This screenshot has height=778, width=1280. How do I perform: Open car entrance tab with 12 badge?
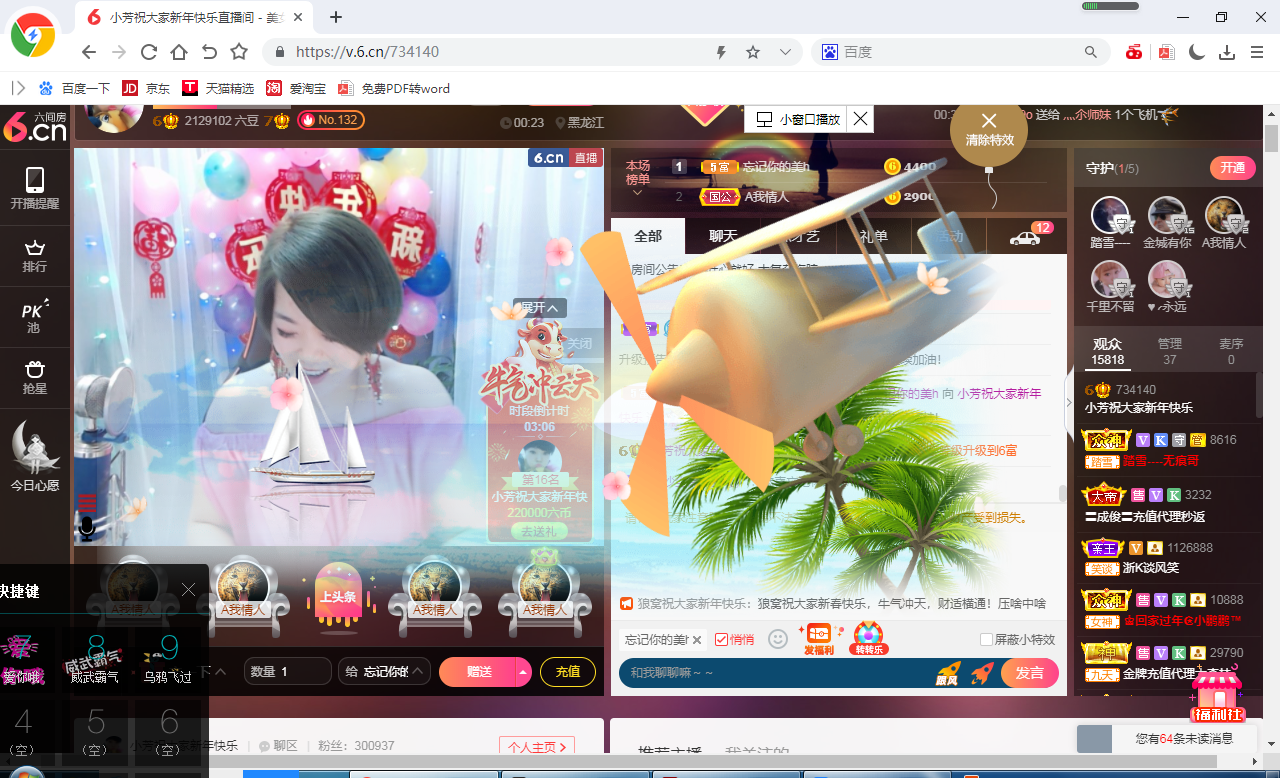coord(1028,236)
